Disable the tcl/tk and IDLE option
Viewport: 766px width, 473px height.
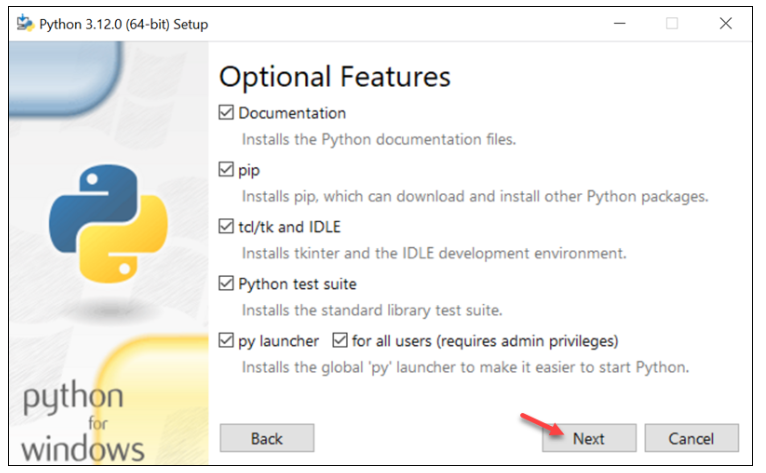[226, 226]
